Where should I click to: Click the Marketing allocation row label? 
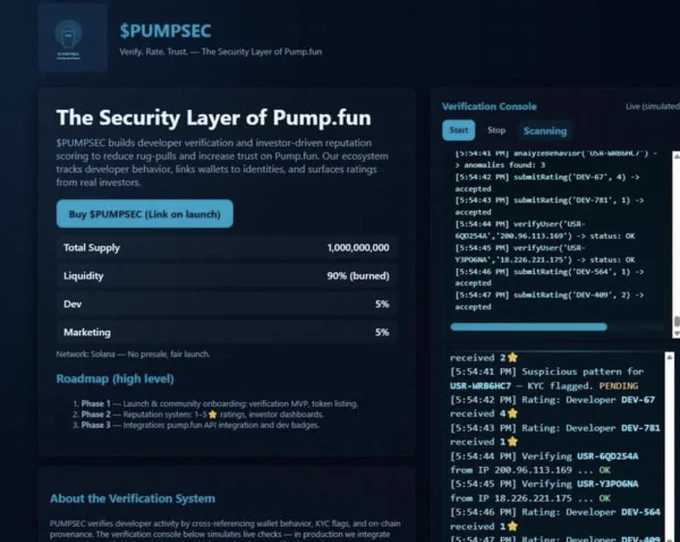(x=87, y=333)
